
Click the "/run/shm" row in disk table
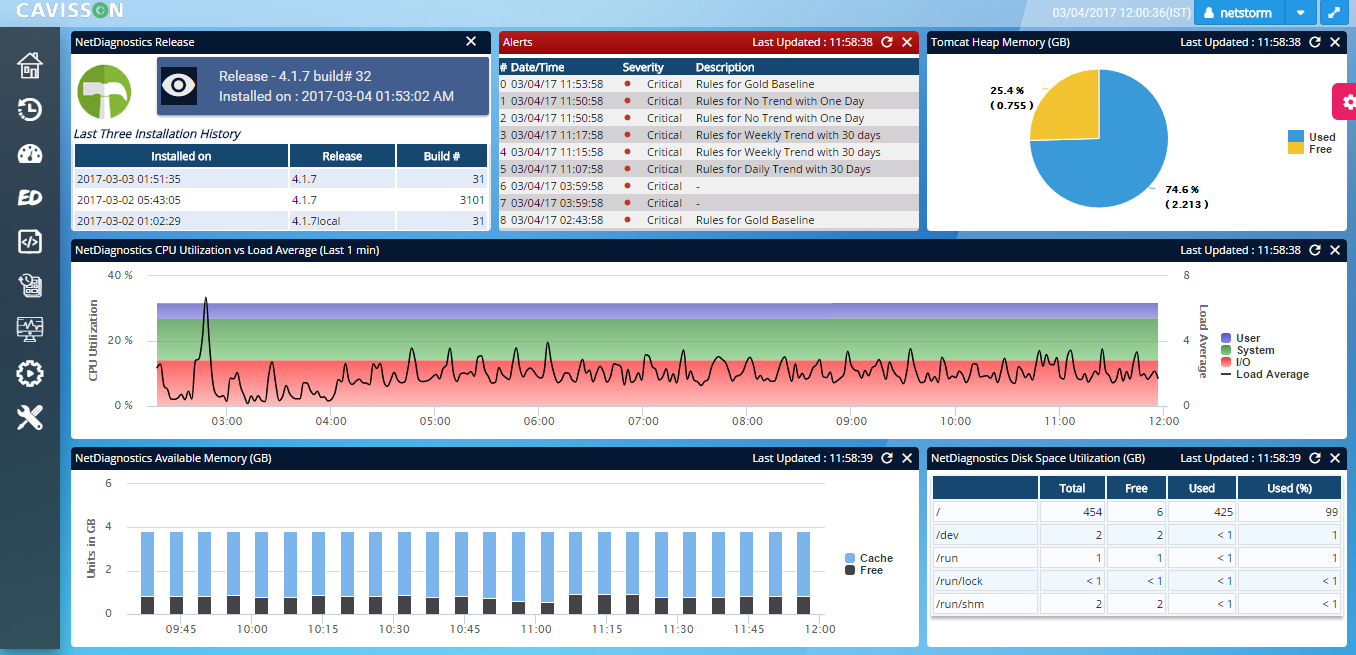click(x=1136, y=603)
